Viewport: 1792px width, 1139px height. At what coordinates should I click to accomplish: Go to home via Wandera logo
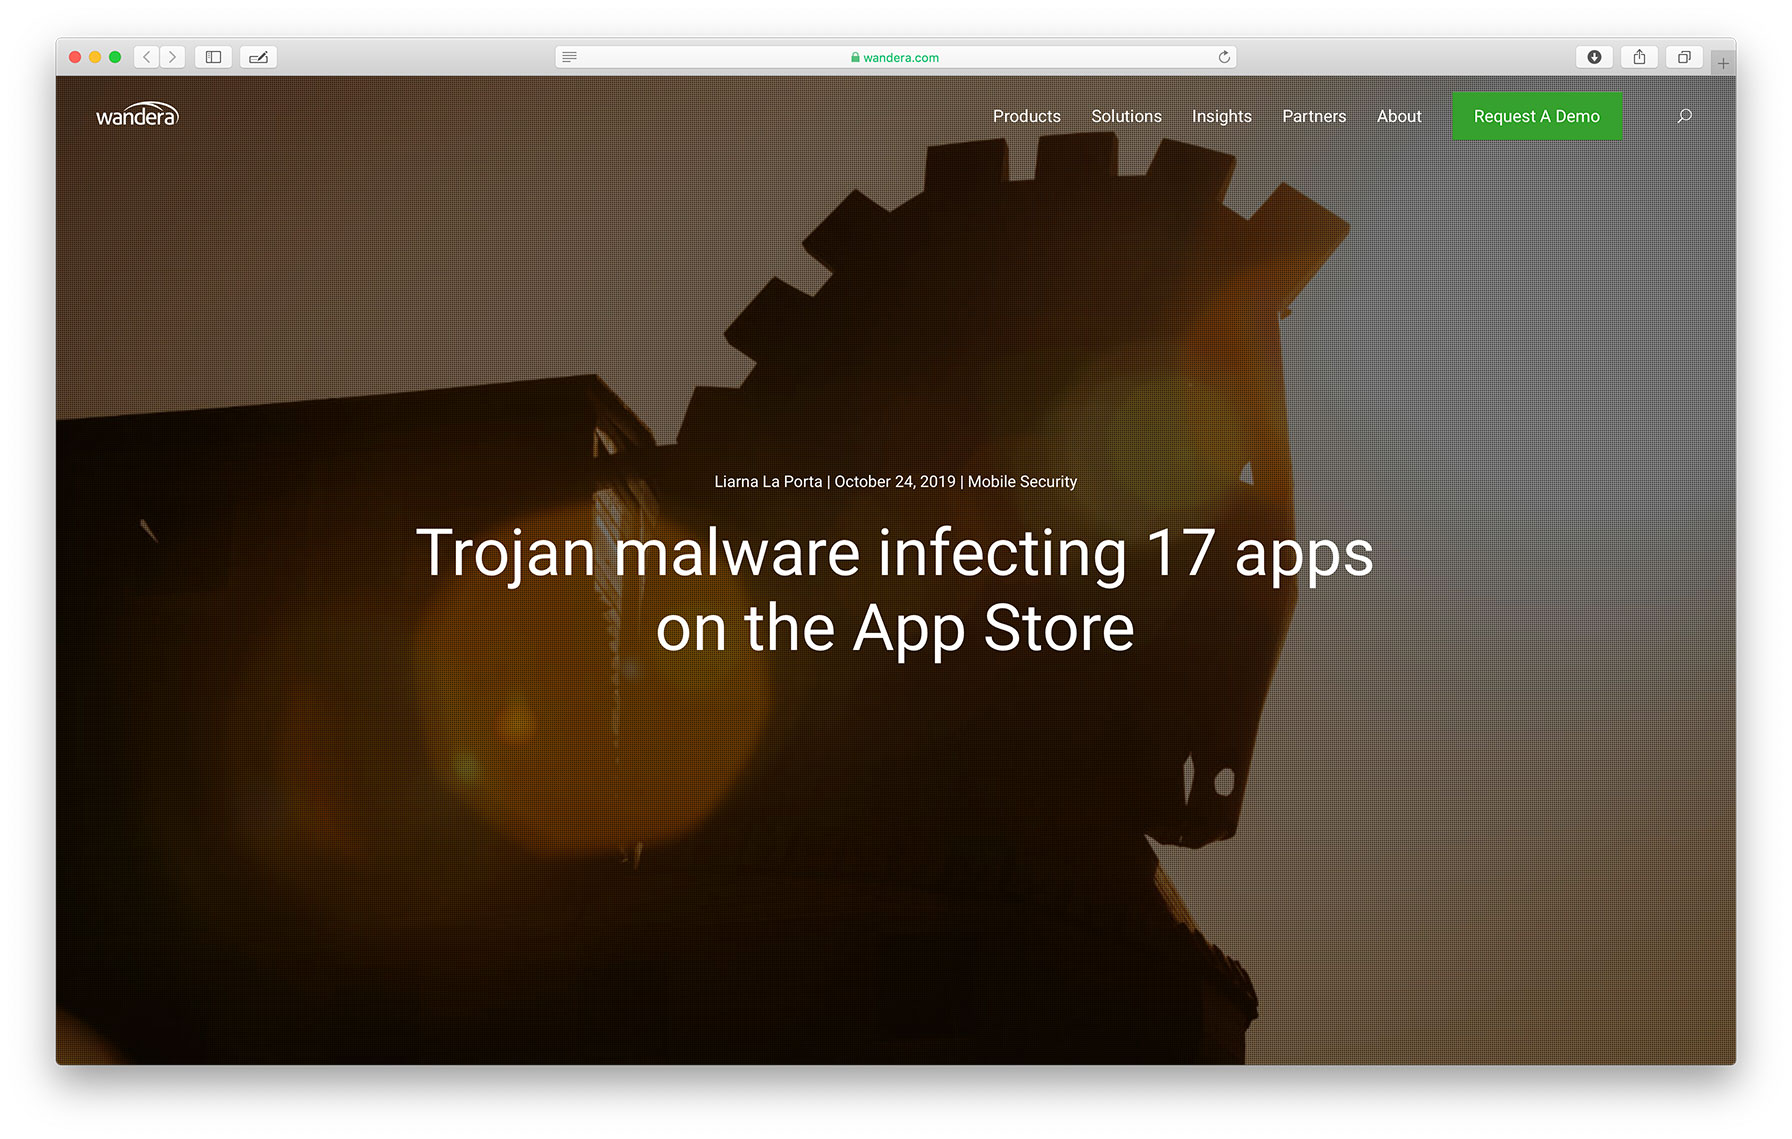coord(137,115)
